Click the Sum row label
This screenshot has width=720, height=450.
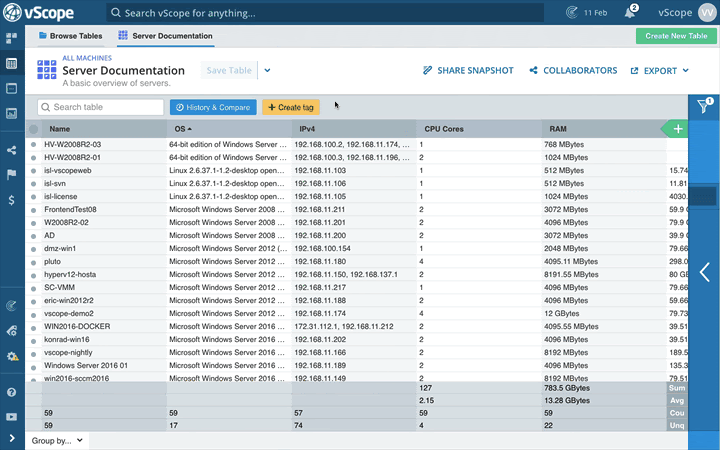tap(677, 388)
